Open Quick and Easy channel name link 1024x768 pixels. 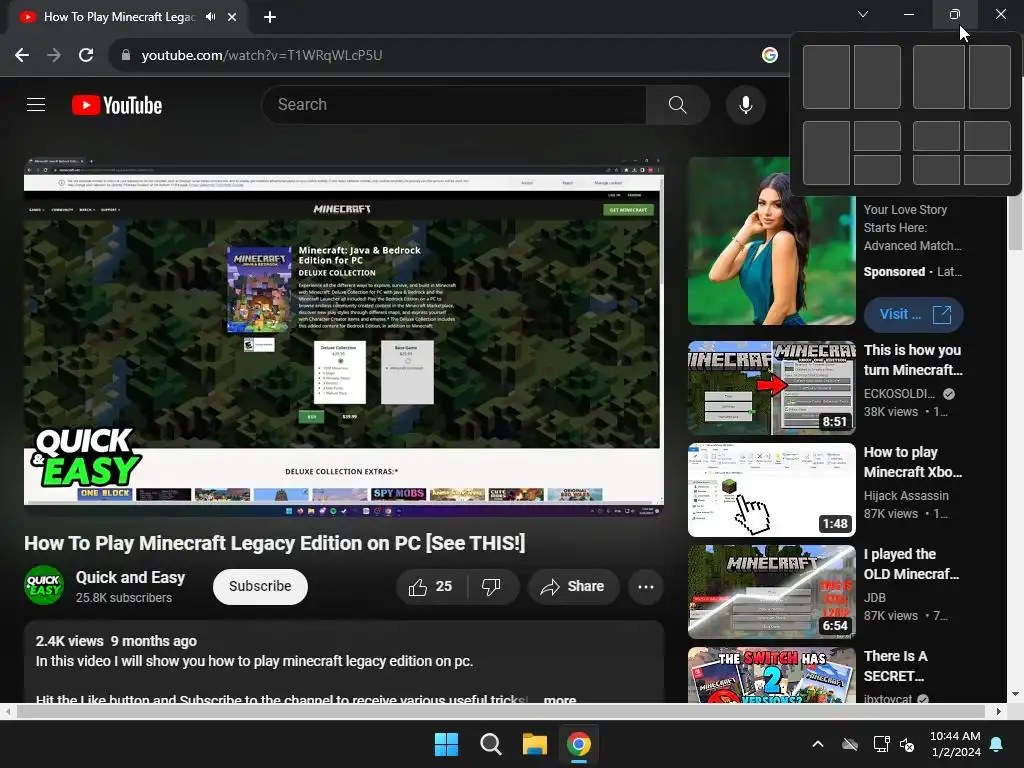coord(131,577)
